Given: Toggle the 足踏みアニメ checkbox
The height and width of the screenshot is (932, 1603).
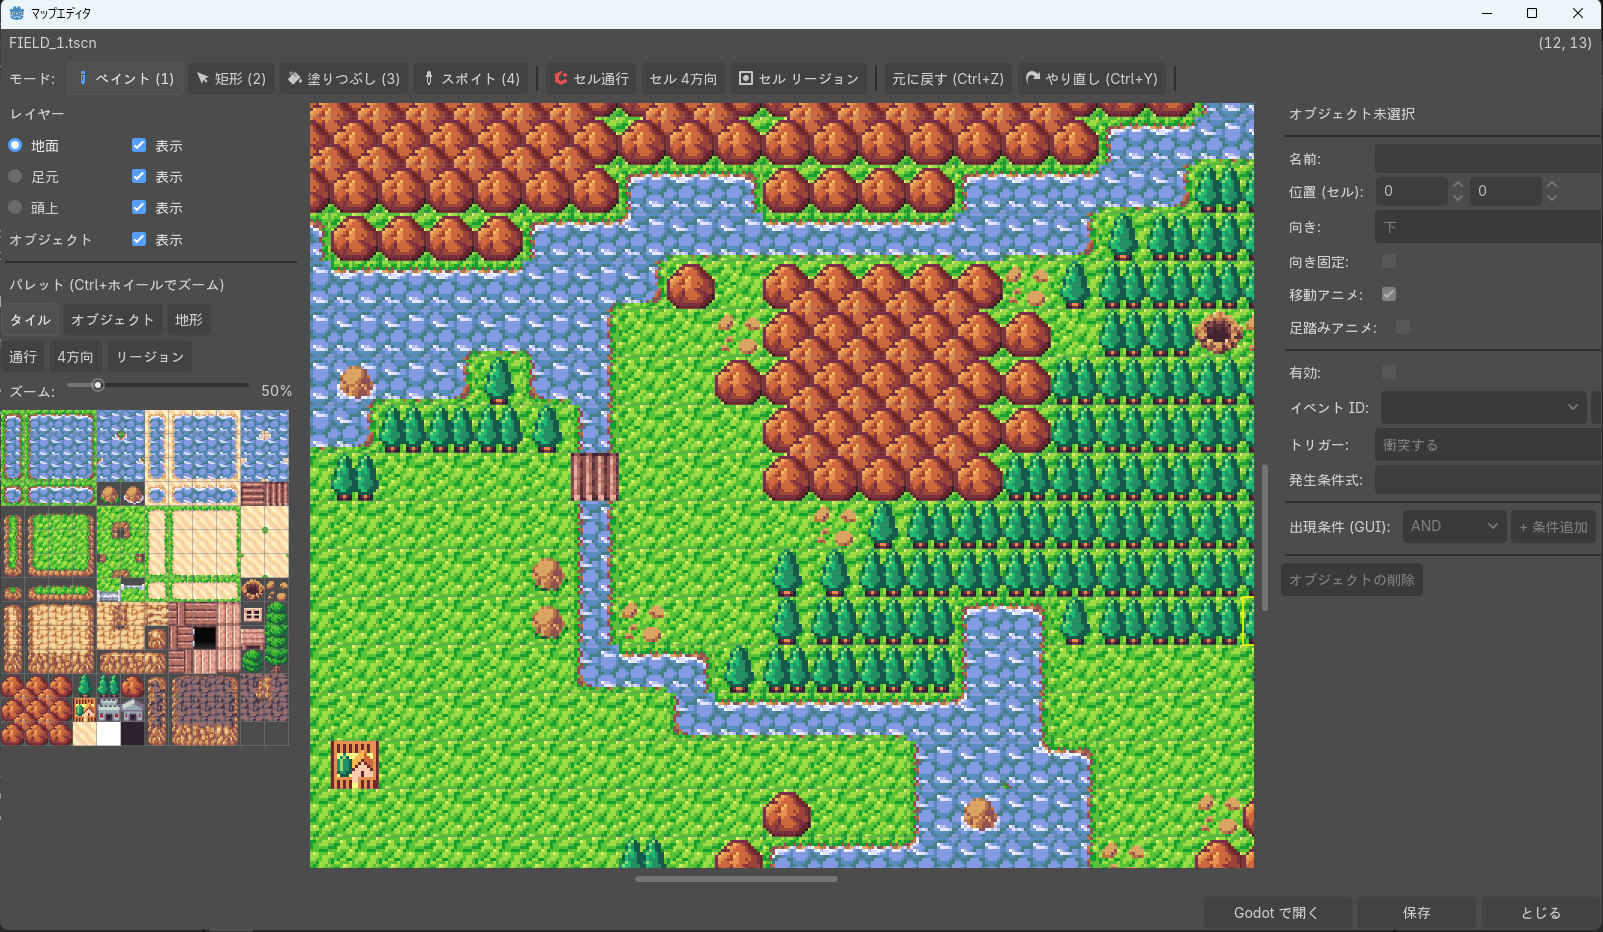Looking at the screenshot, I should pyautogui.click(x=1403, y=327).
